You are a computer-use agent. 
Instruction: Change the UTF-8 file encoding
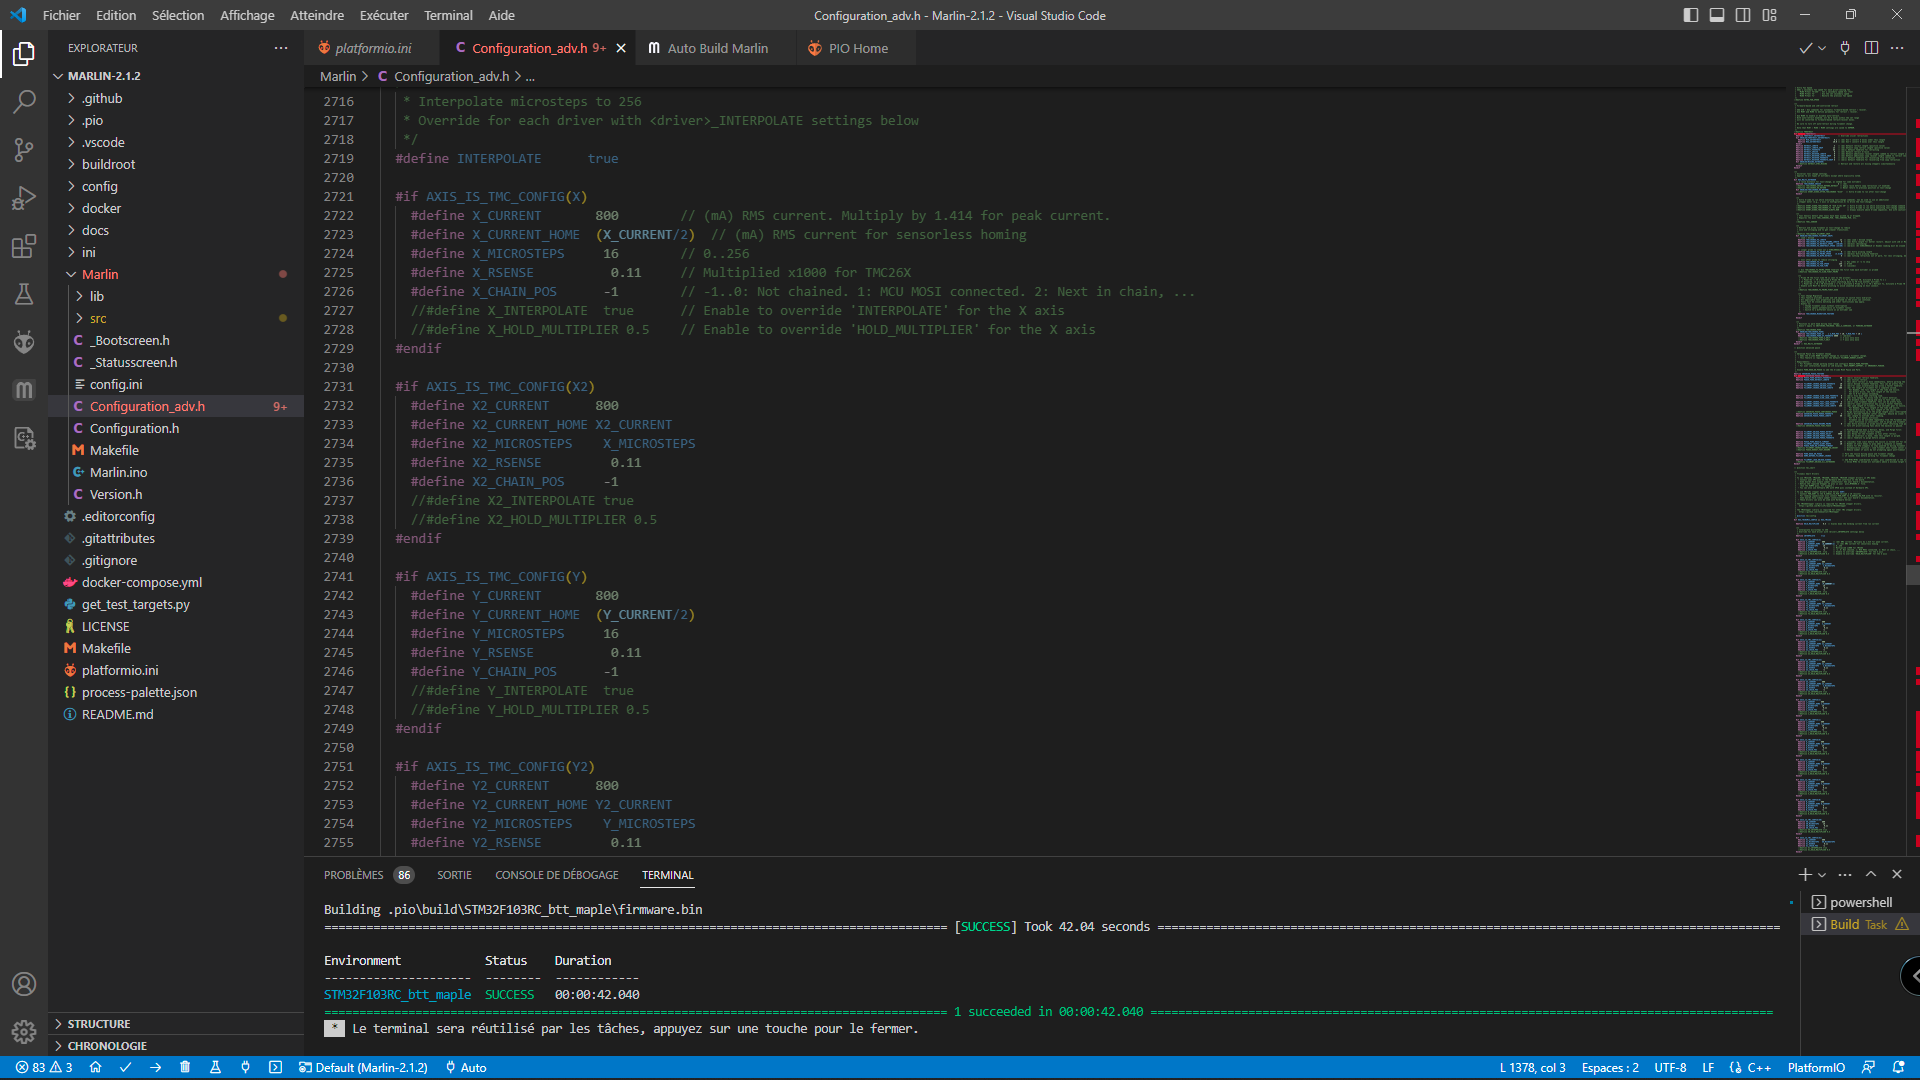[1670, 1068]
